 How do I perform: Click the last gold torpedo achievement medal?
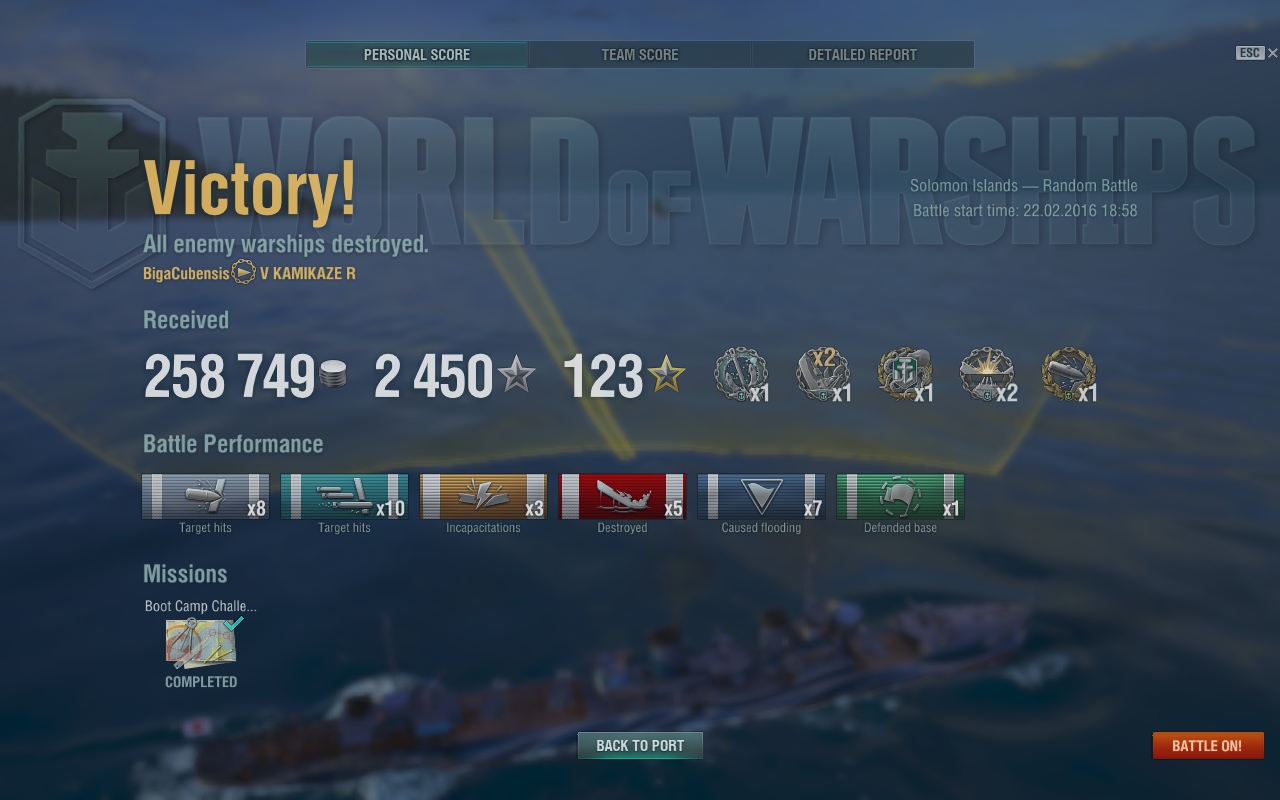(1069, 374)
